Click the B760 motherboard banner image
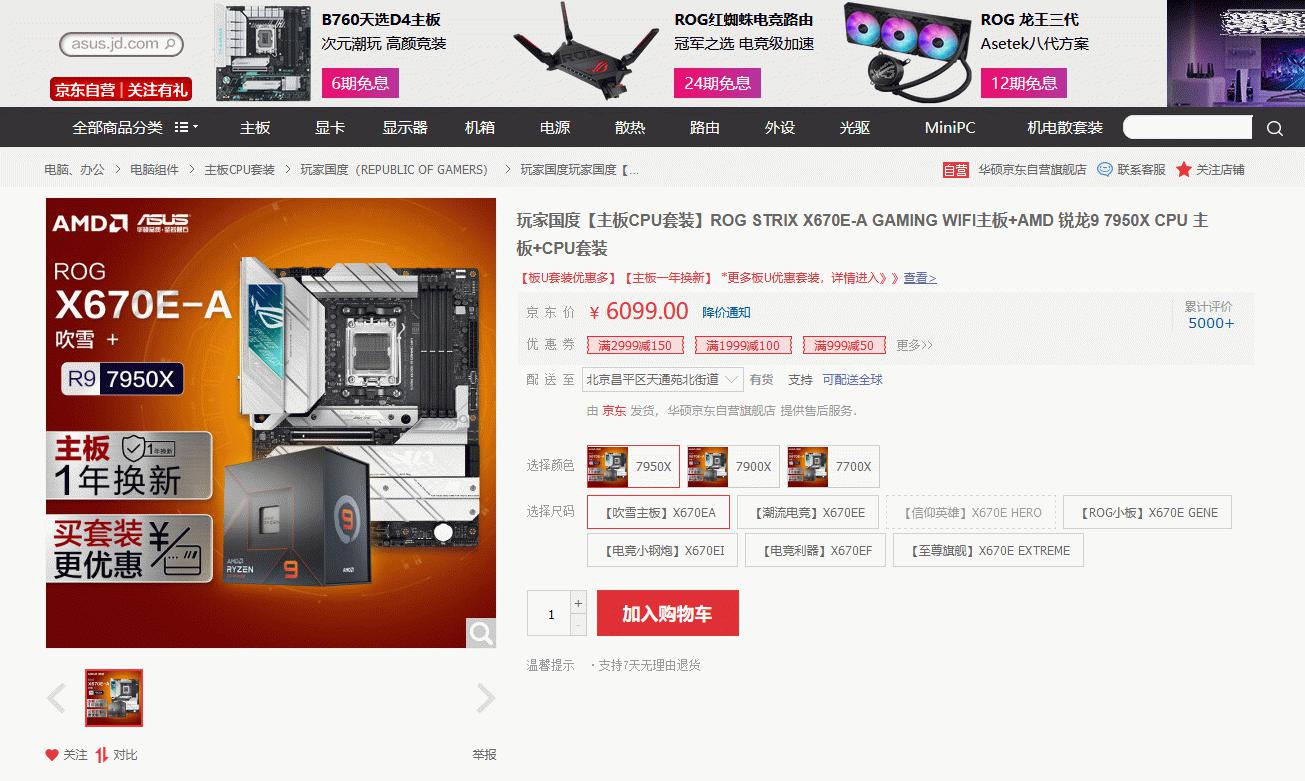The height and width of the screenshot is (781, 1305). point(265,52)
